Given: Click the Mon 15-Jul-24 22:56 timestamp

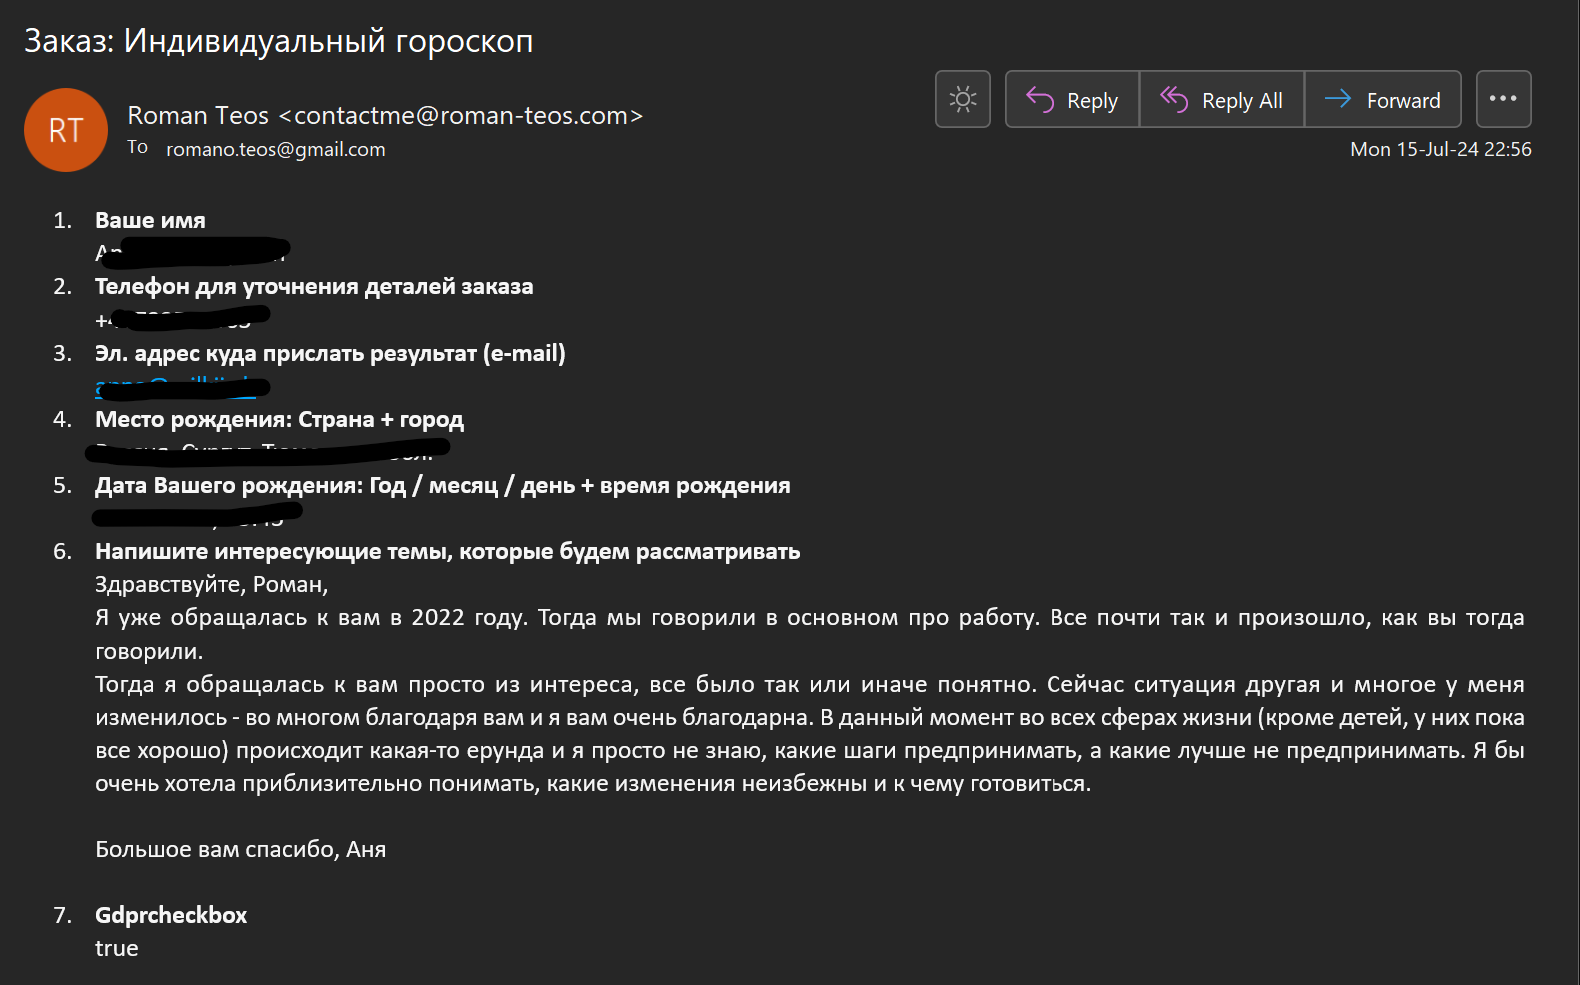Looking at the screenshot, I should pos(1440,149).
